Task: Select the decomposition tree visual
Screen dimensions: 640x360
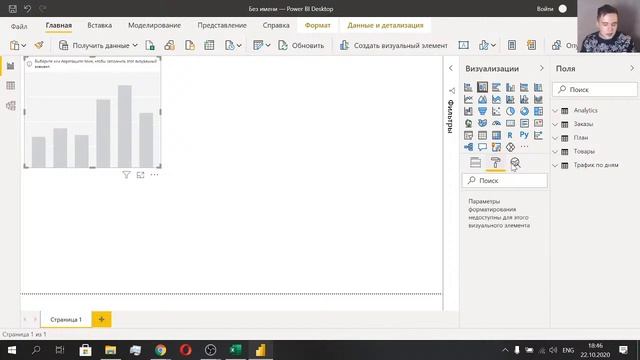Action: 468,147
